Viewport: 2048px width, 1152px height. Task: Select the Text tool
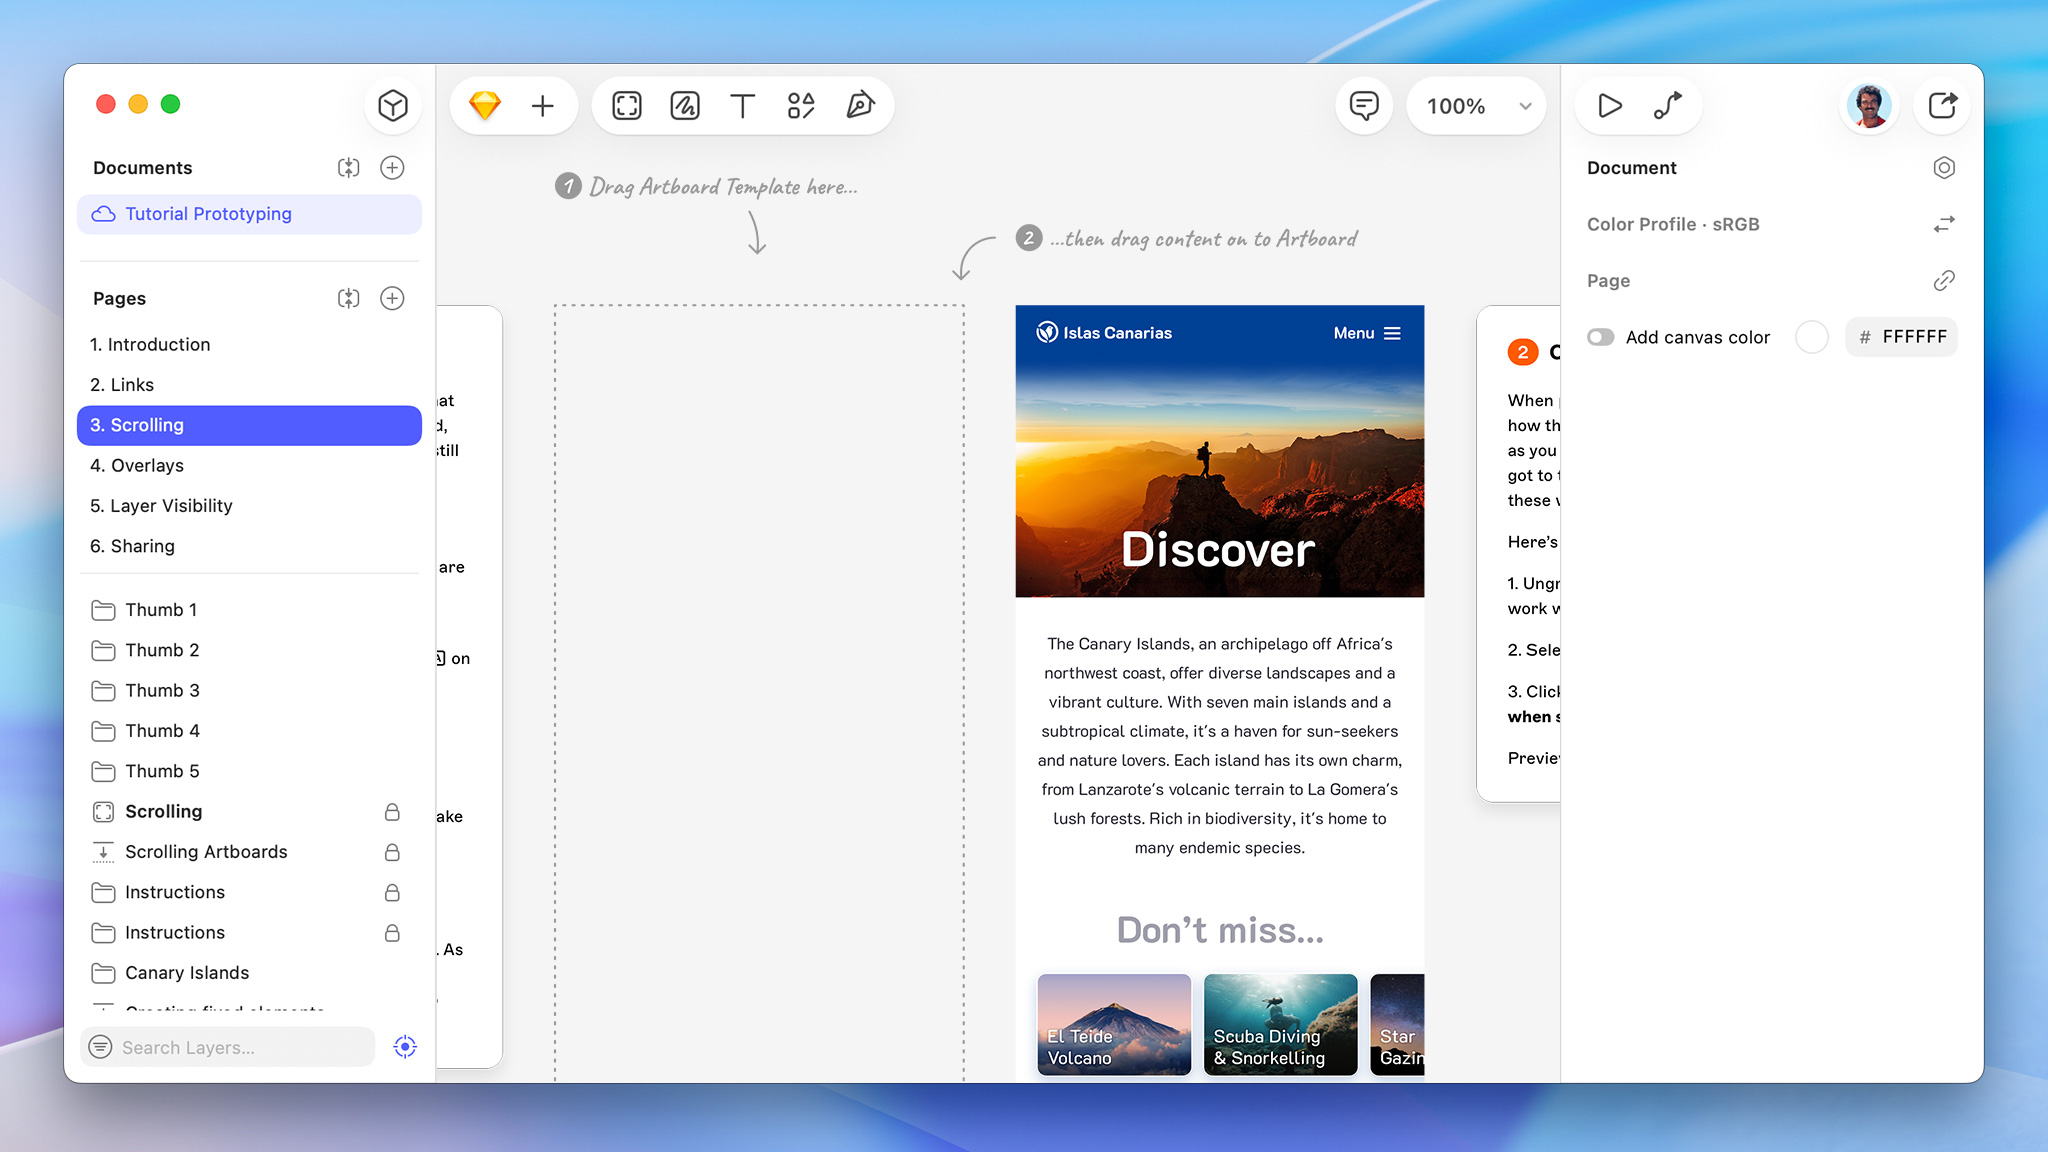tap(742, 106)
